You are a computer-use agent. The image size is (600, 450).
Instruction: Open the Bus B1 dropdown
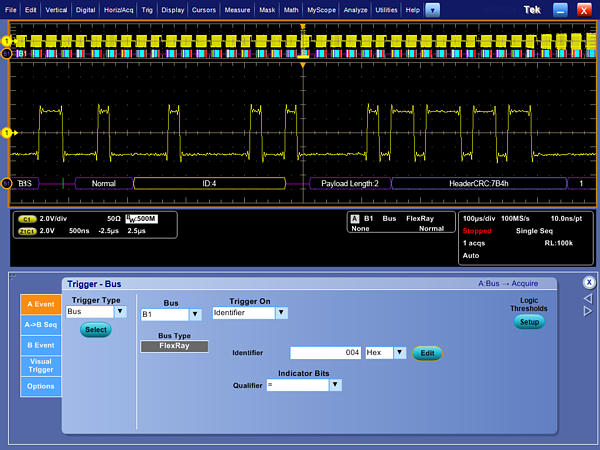[x=196, y=314]
